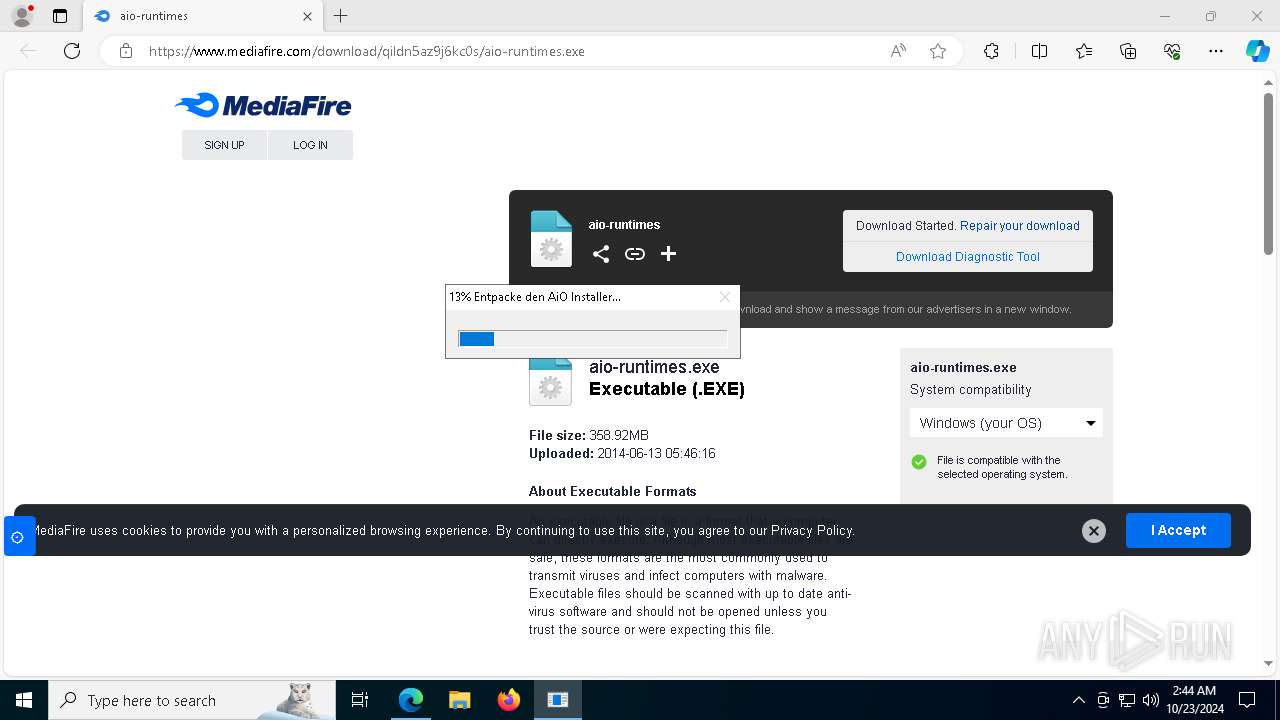Image resolution: width=1280 pixels, height=720 pixels.
Task: Copy link with the chain icon
Action: pos(634,254)
